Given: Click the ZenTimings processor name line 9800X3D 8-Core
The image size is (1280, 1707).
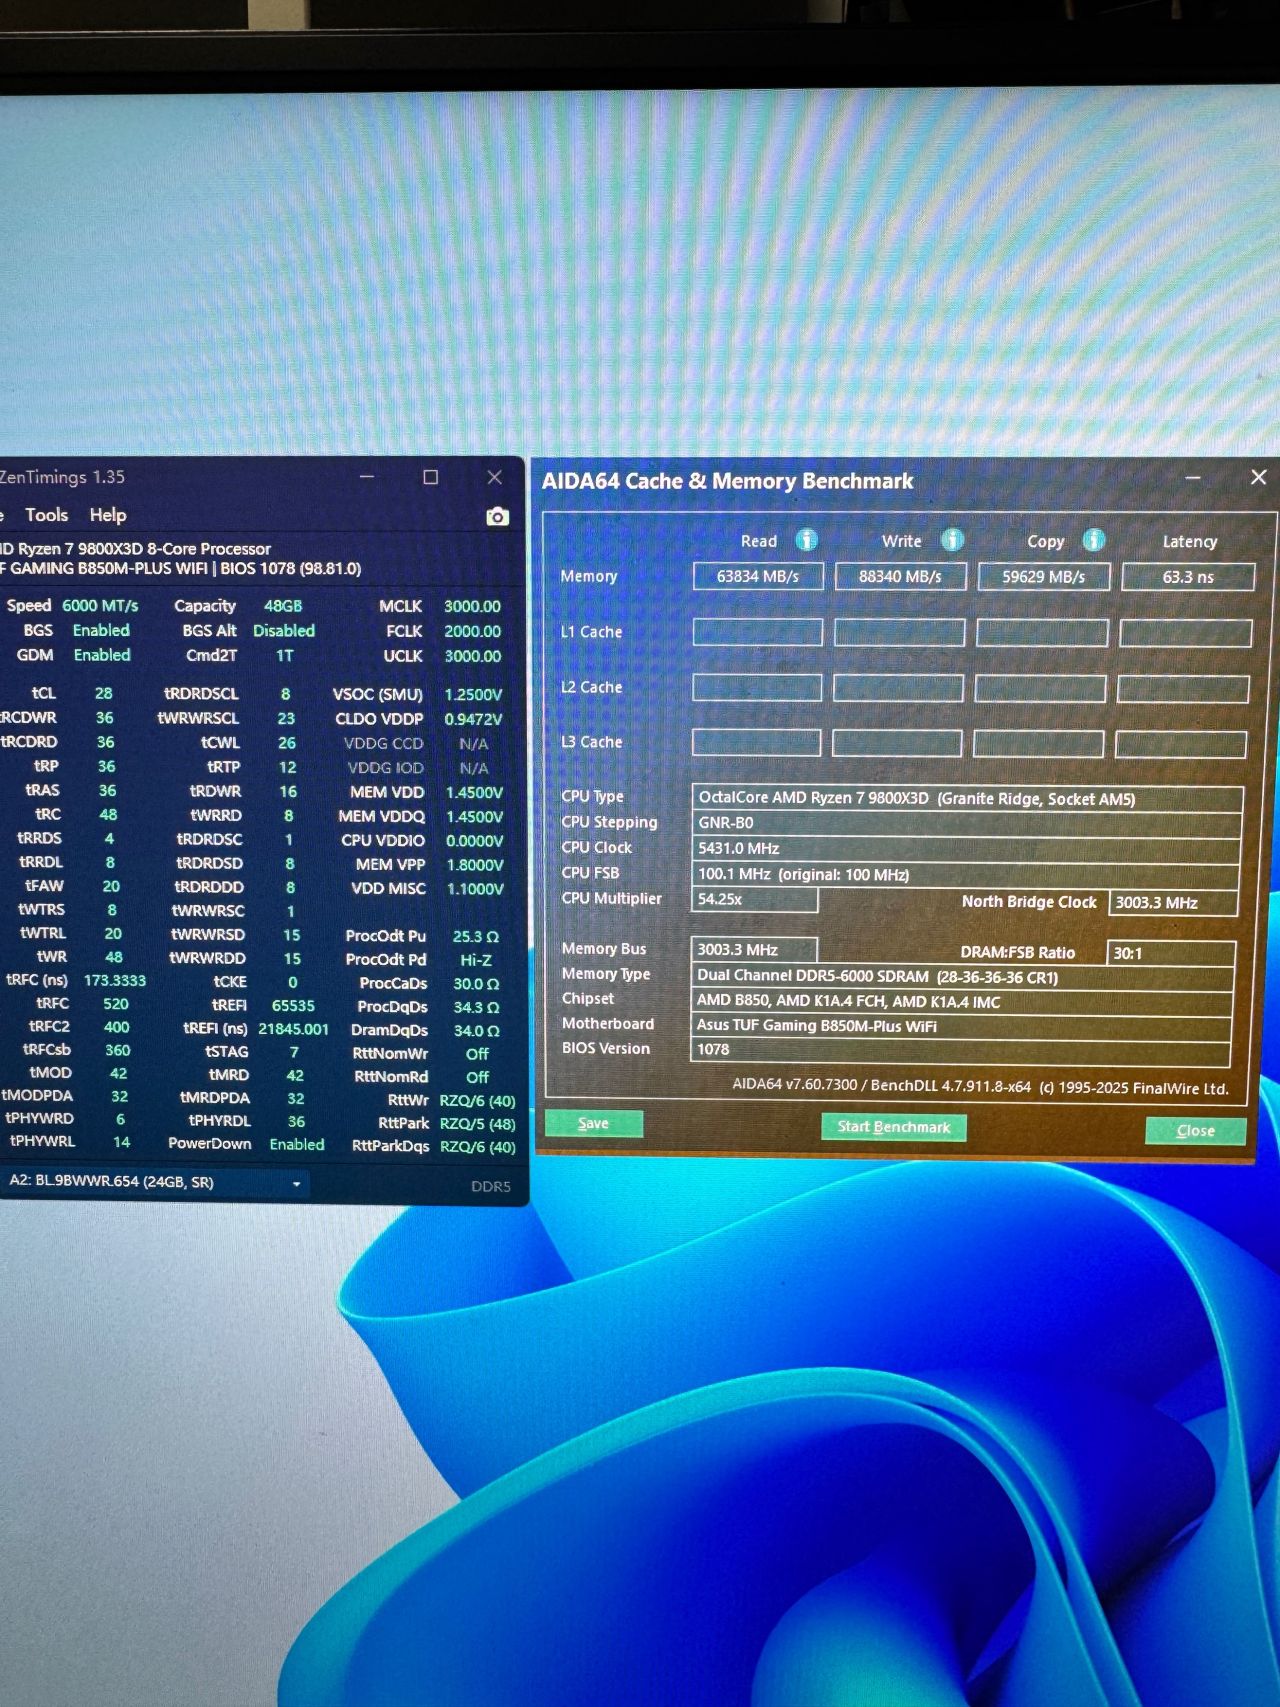Looking at the screenshot, I should pyautogui.click(x=136, y=549).
